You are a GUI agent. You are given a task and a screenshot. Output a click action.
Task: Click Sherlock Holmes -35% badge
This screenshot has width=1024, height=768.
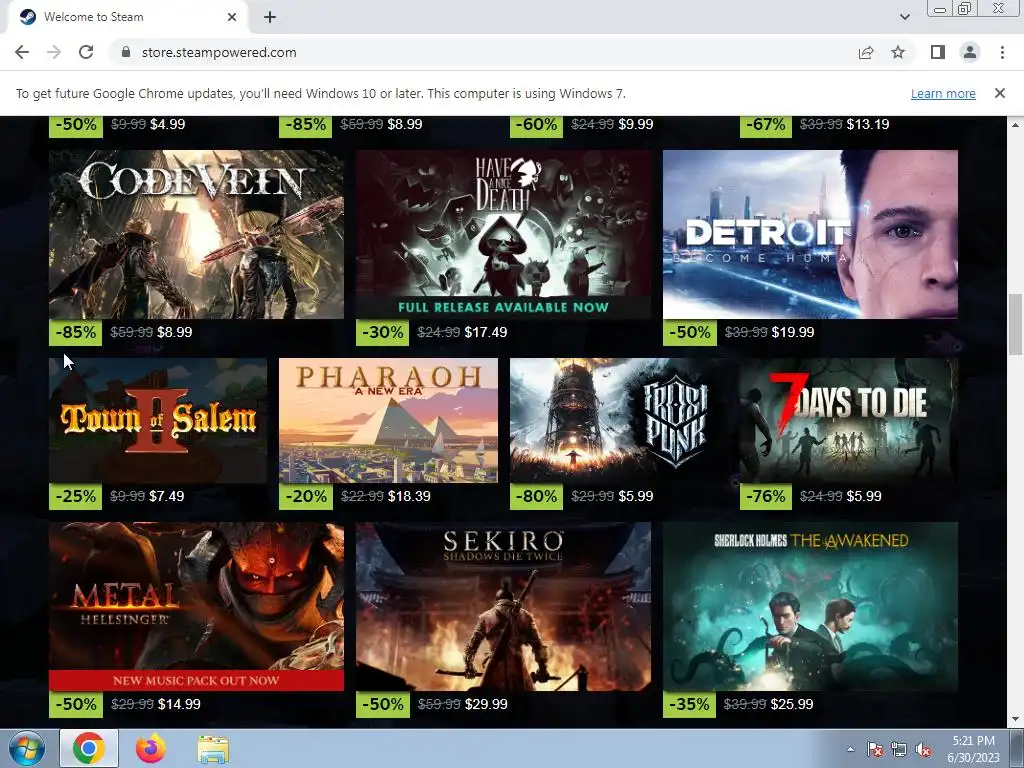690,704
